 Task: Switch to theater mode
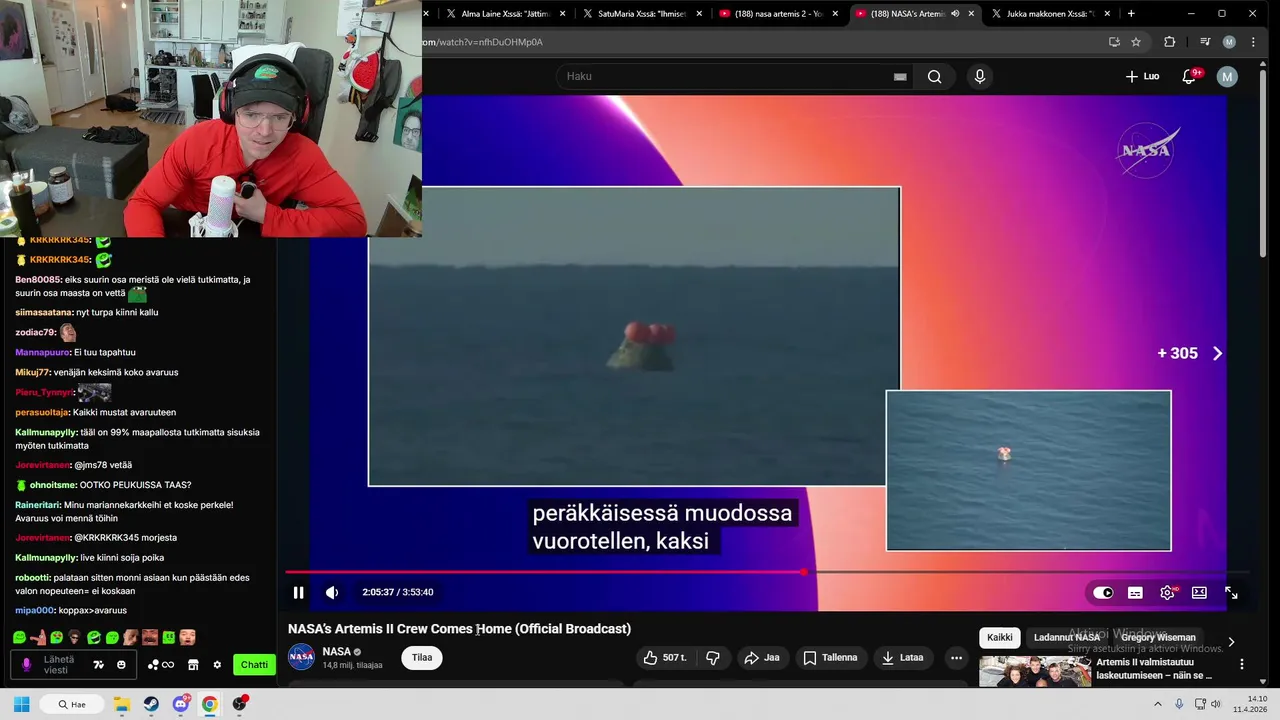click(1199, 593)
